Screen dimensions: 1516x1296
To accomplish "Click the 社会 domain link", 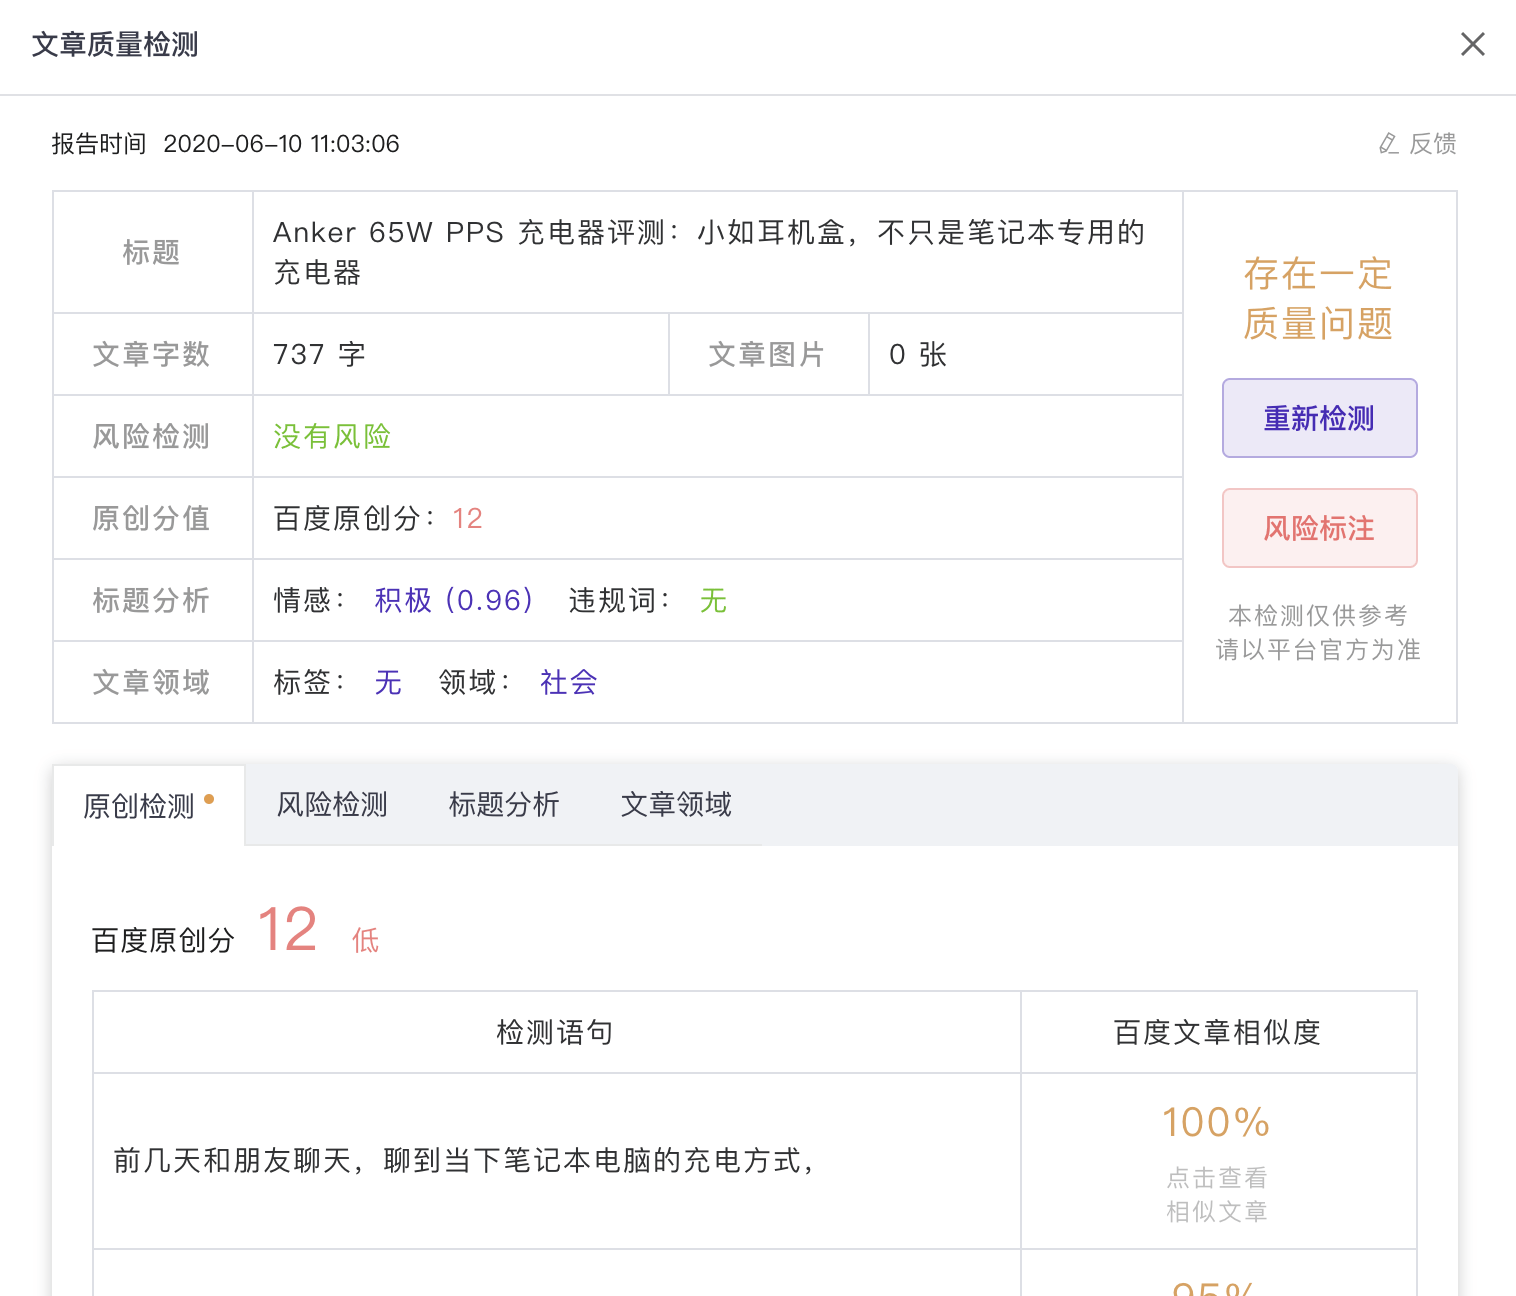I will 567,682.
